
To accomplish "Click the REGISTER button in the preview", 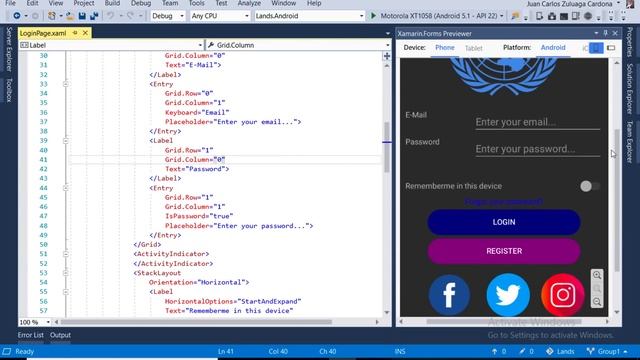I will (504, 251).
